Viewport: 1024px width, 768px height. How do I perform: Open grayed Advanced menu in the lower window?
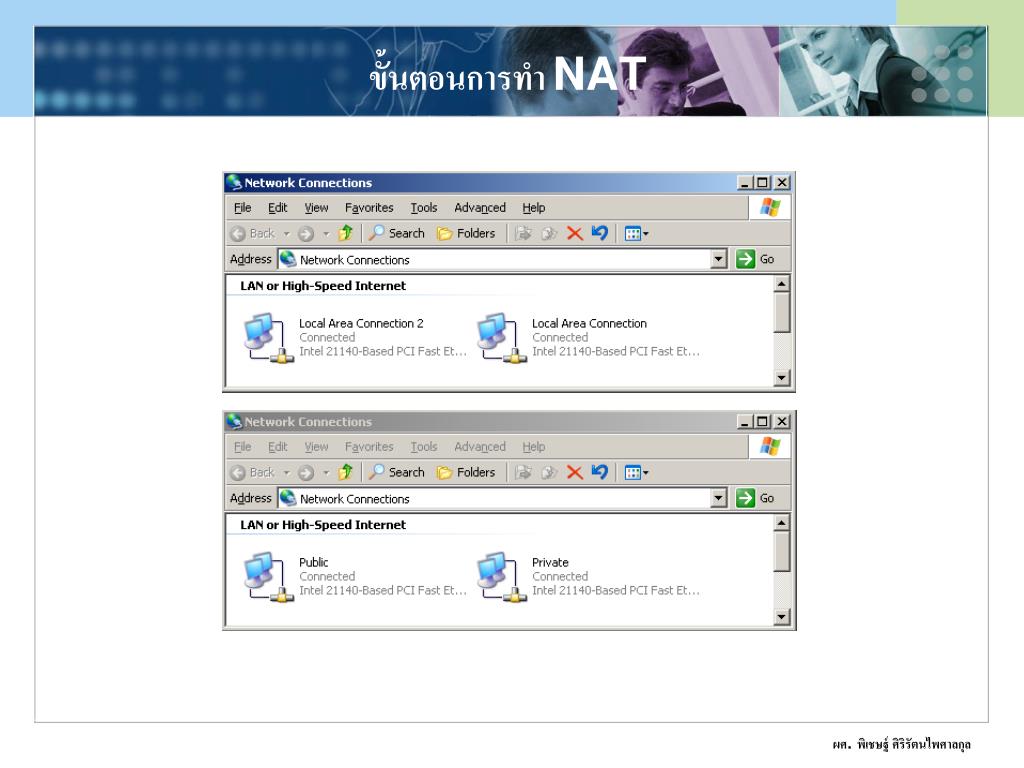tap(480, 447)
